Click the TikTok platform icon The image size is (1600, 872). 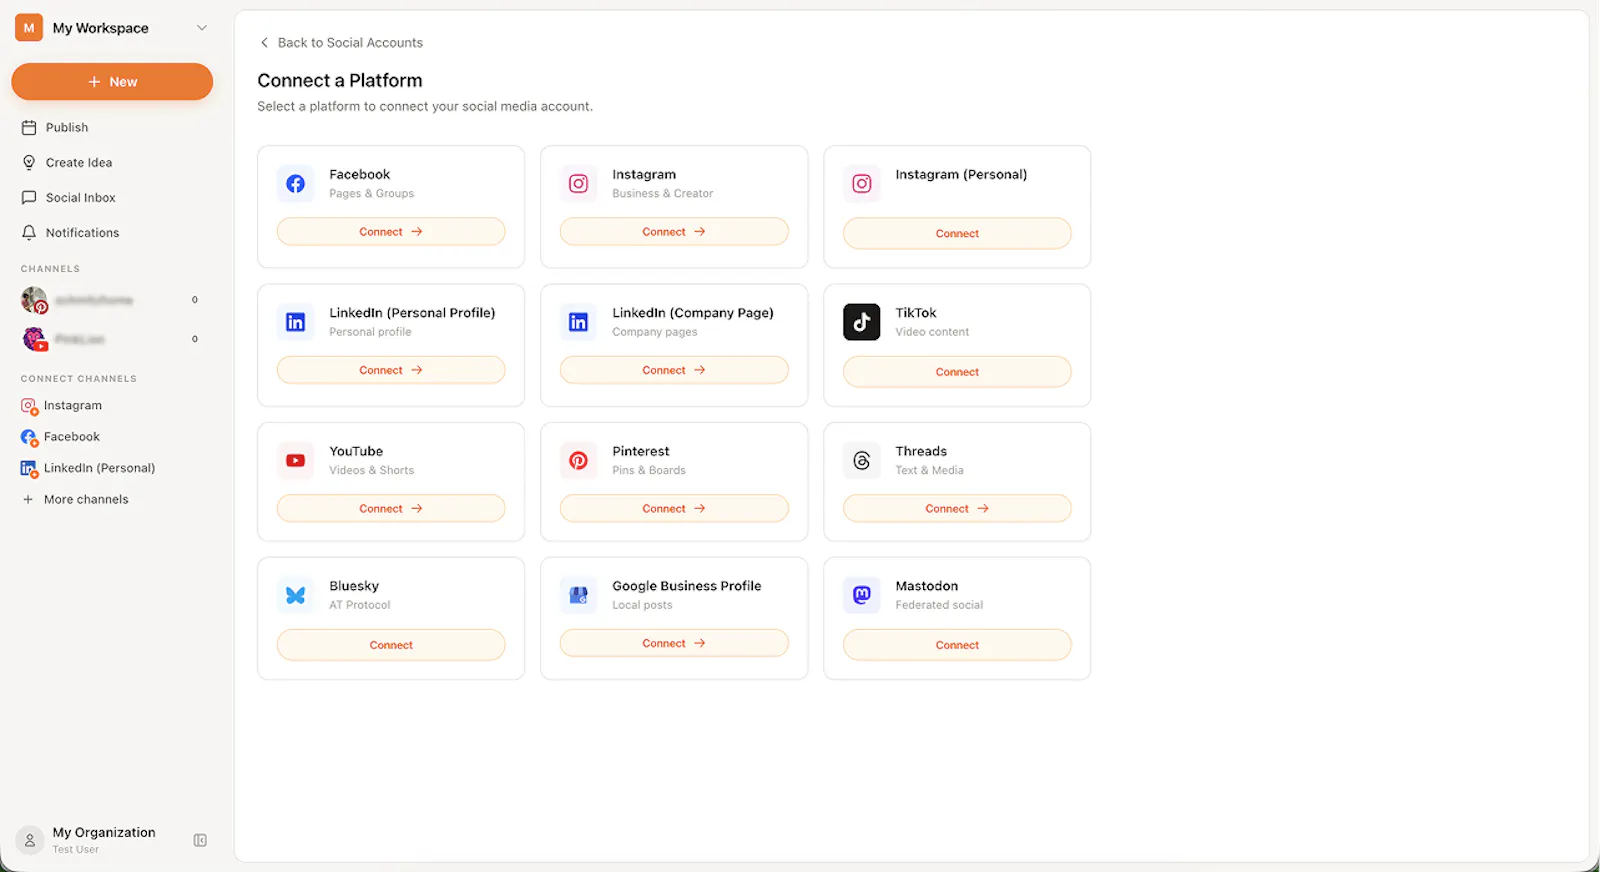pyautogui.click(x=861, y=322)
